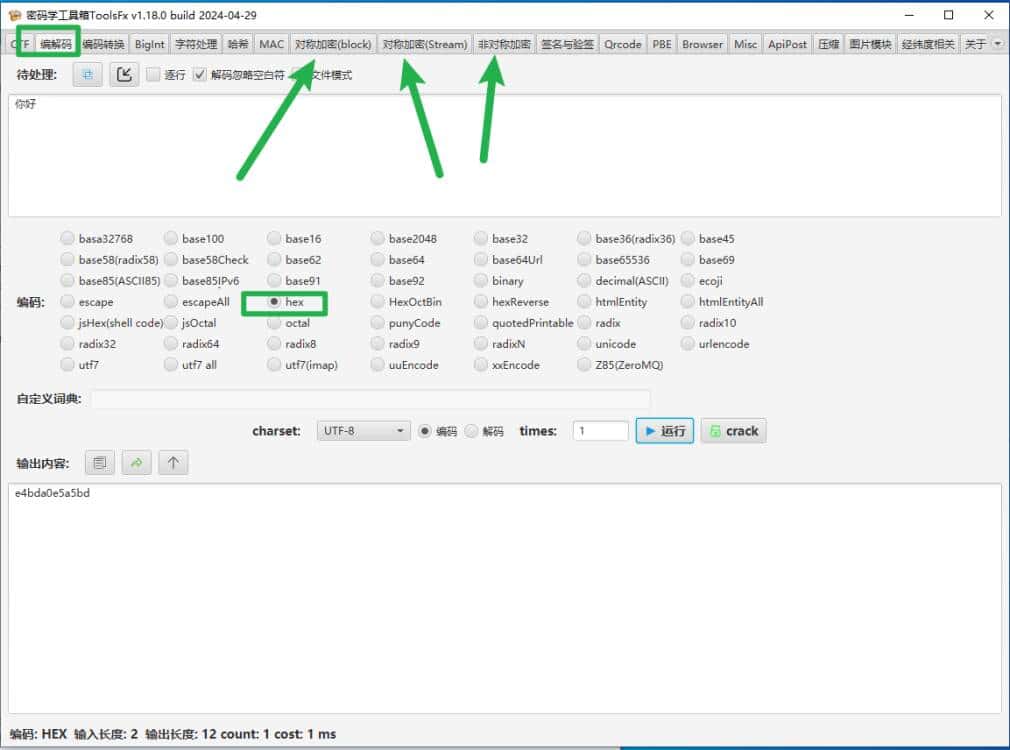Click into the 自定义词典 text field
Screen dimensions: 1010x750
(x=370, y=400)
